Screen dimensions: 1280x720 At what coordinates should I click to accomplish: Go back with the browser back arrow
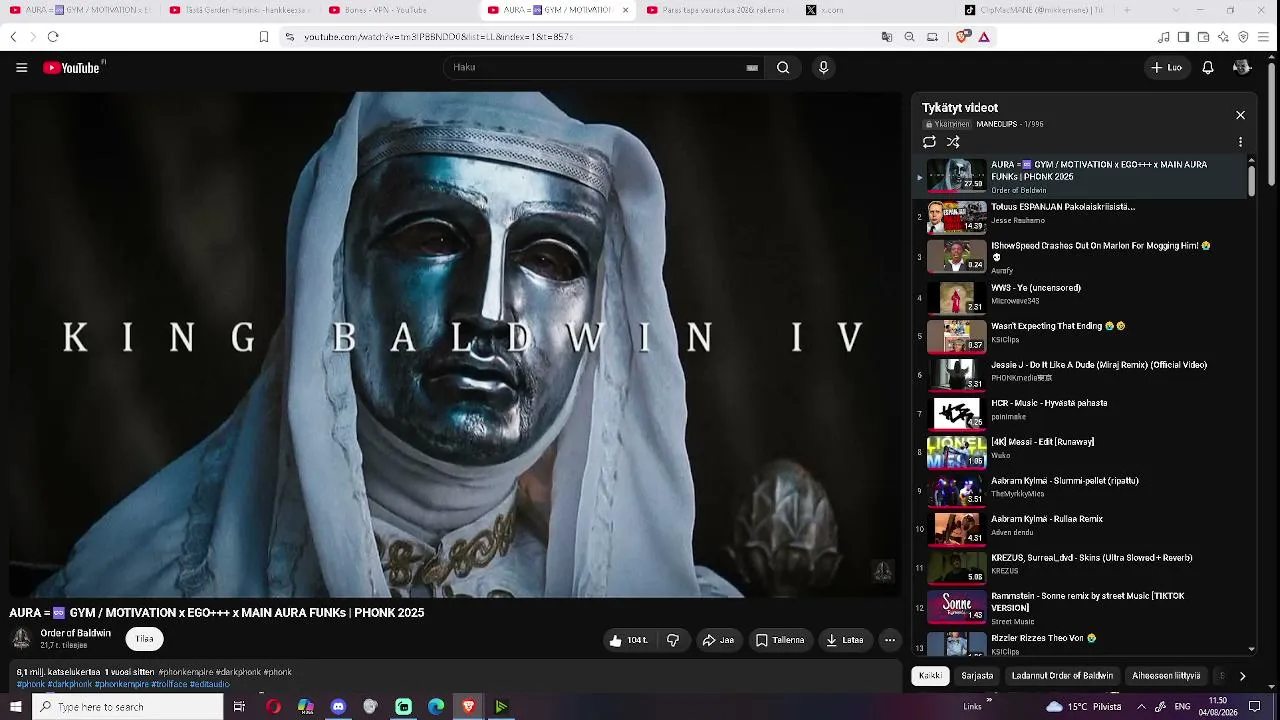[13, 37]
